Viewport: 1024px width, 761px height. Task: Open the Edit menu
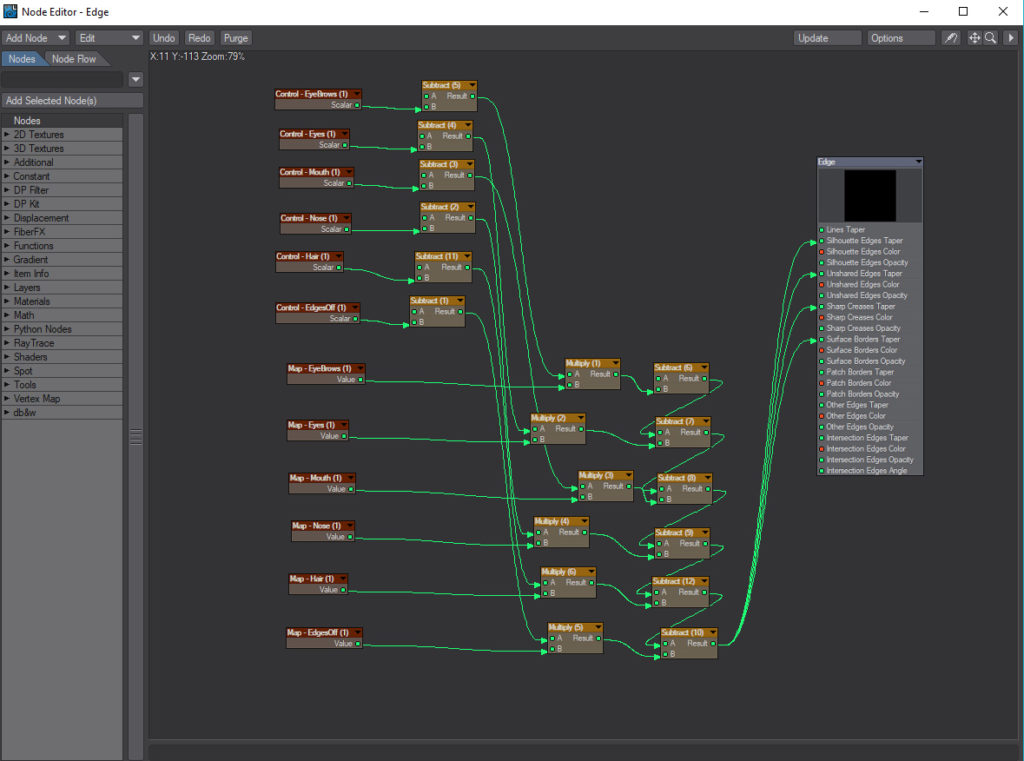[x=110, y=37]
